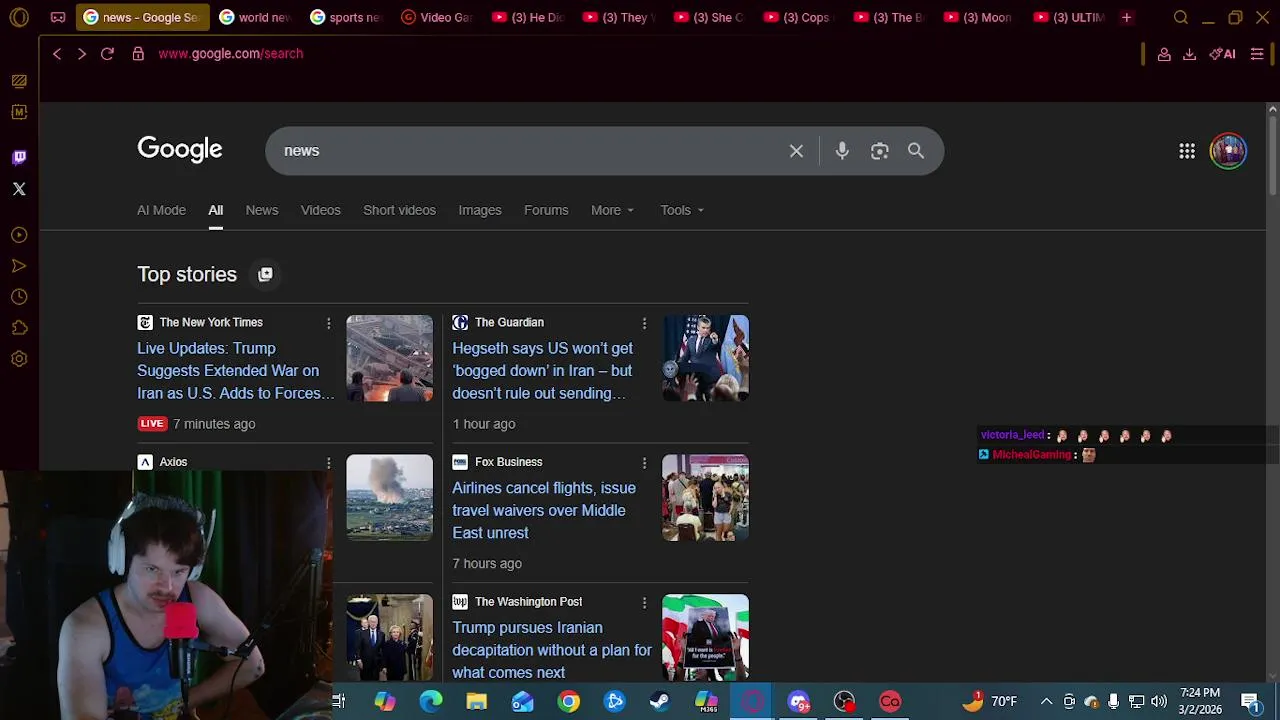
Task: Open the Twitch sidebar icon
Action: click(x=19, y=157)
